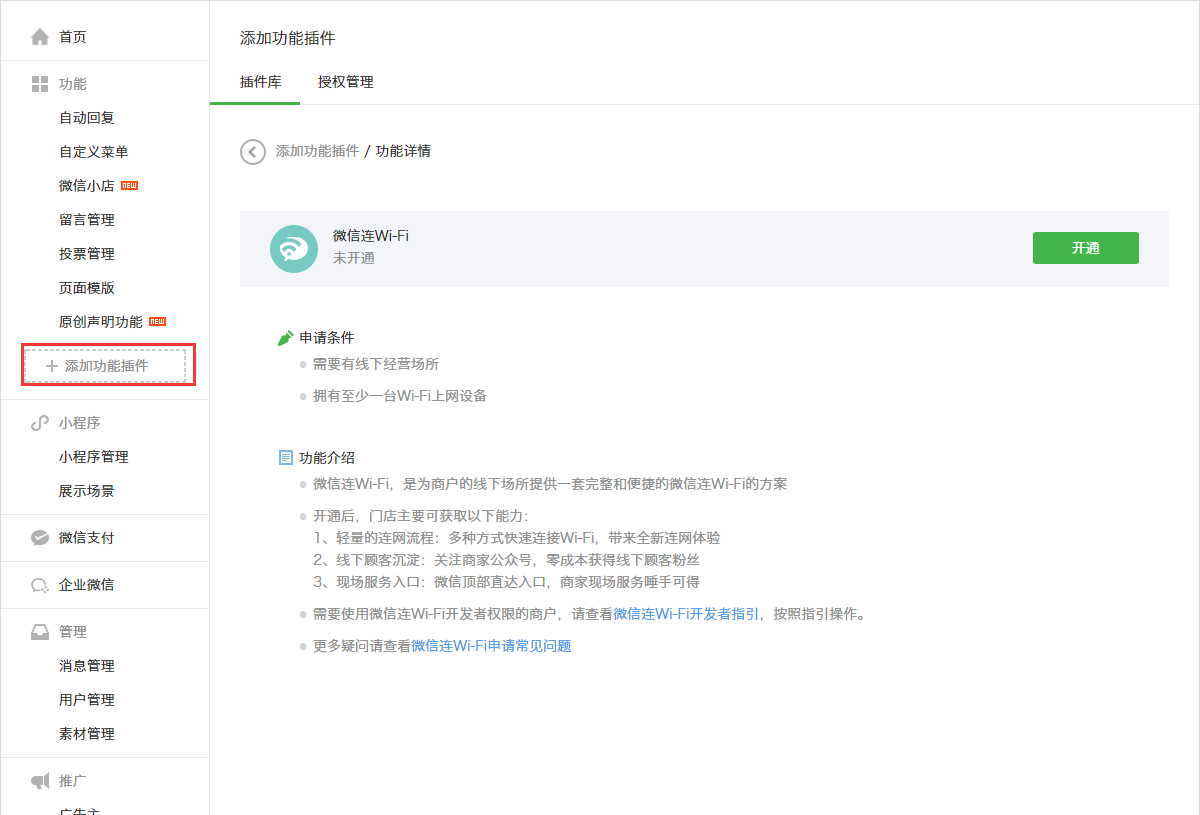Click the green 开通 button
This screenshot has width=1200, height=815.
1086,248
